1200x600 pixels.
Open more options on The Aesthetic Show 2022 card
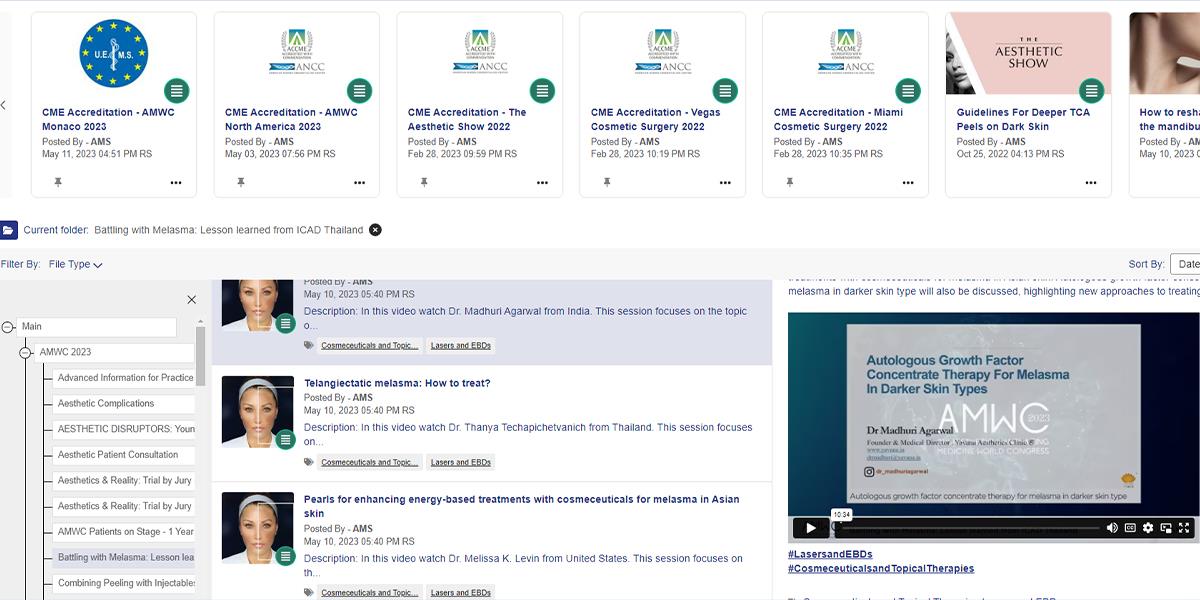click(542, 183)
